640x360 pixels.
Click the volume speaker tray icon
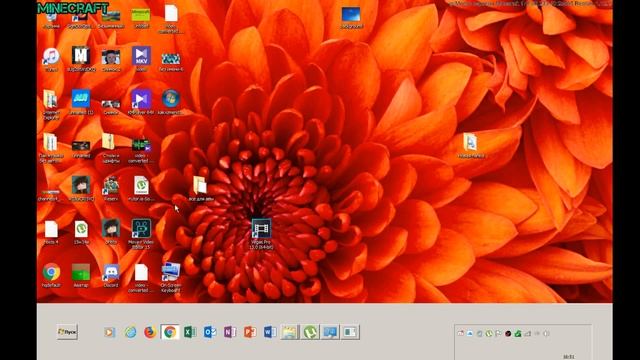[546, 333]
